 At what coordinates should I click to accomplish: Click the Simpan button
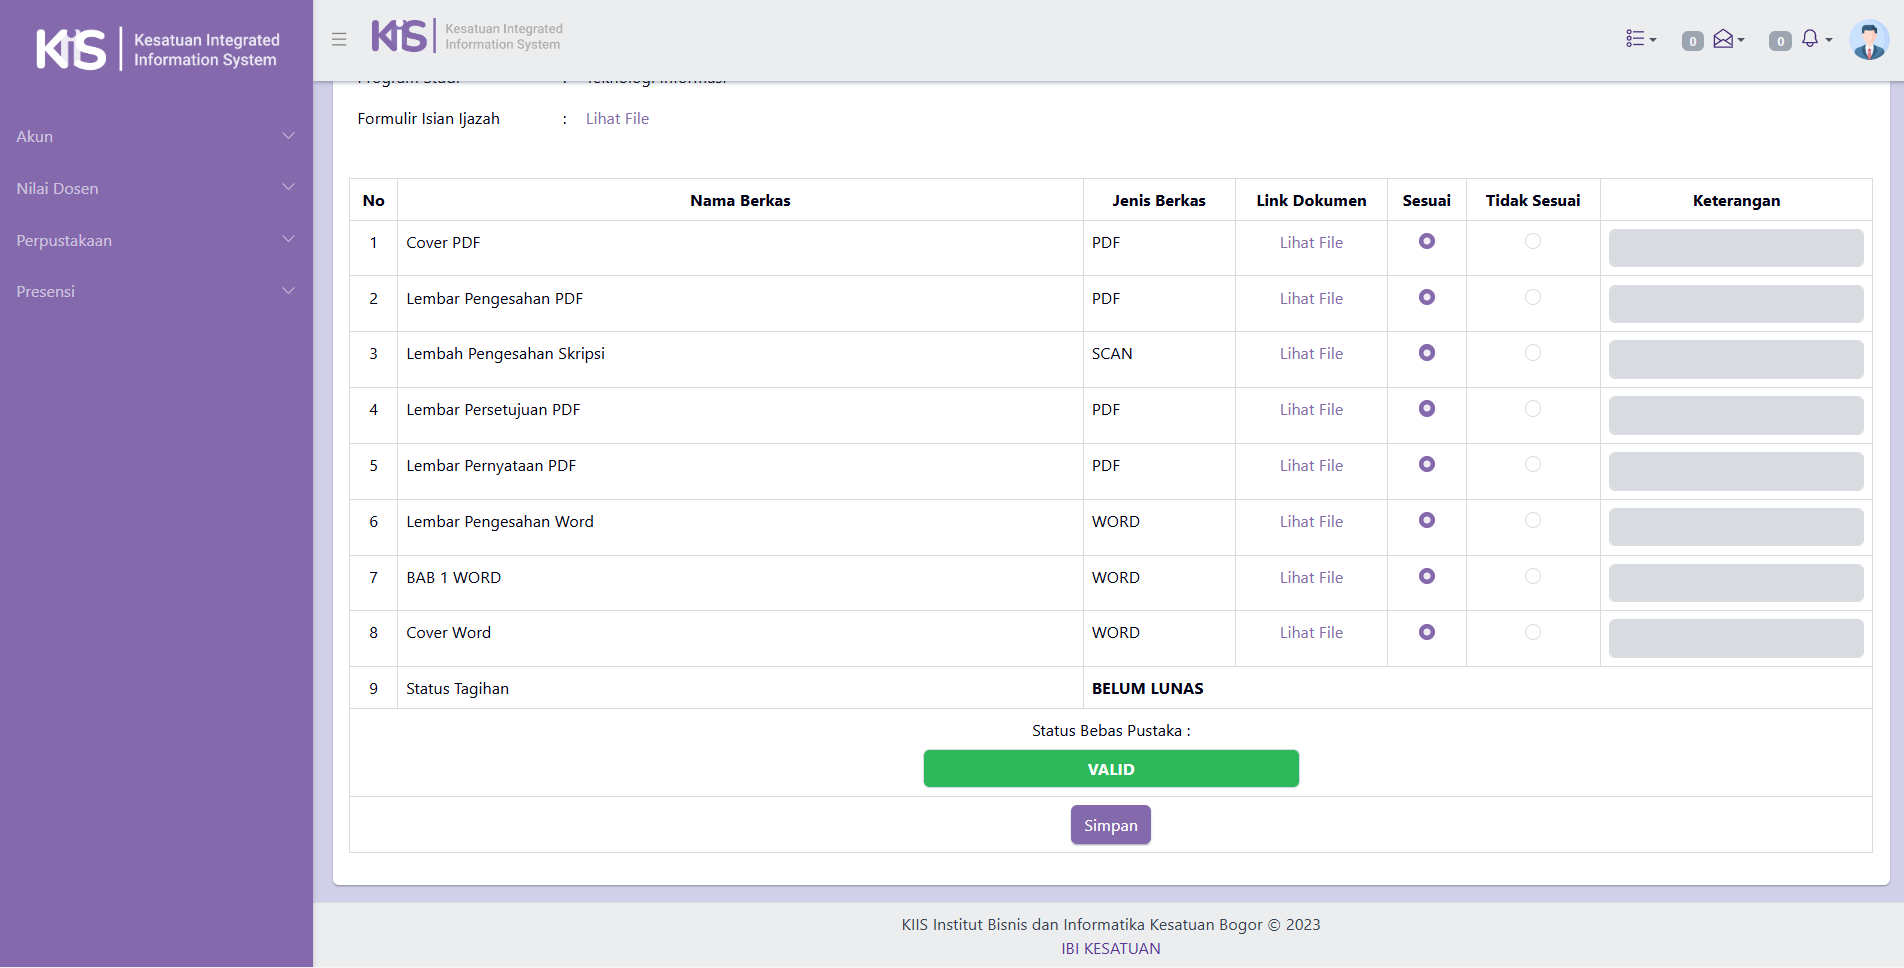pyautogui.click(x=1110, y=825)
